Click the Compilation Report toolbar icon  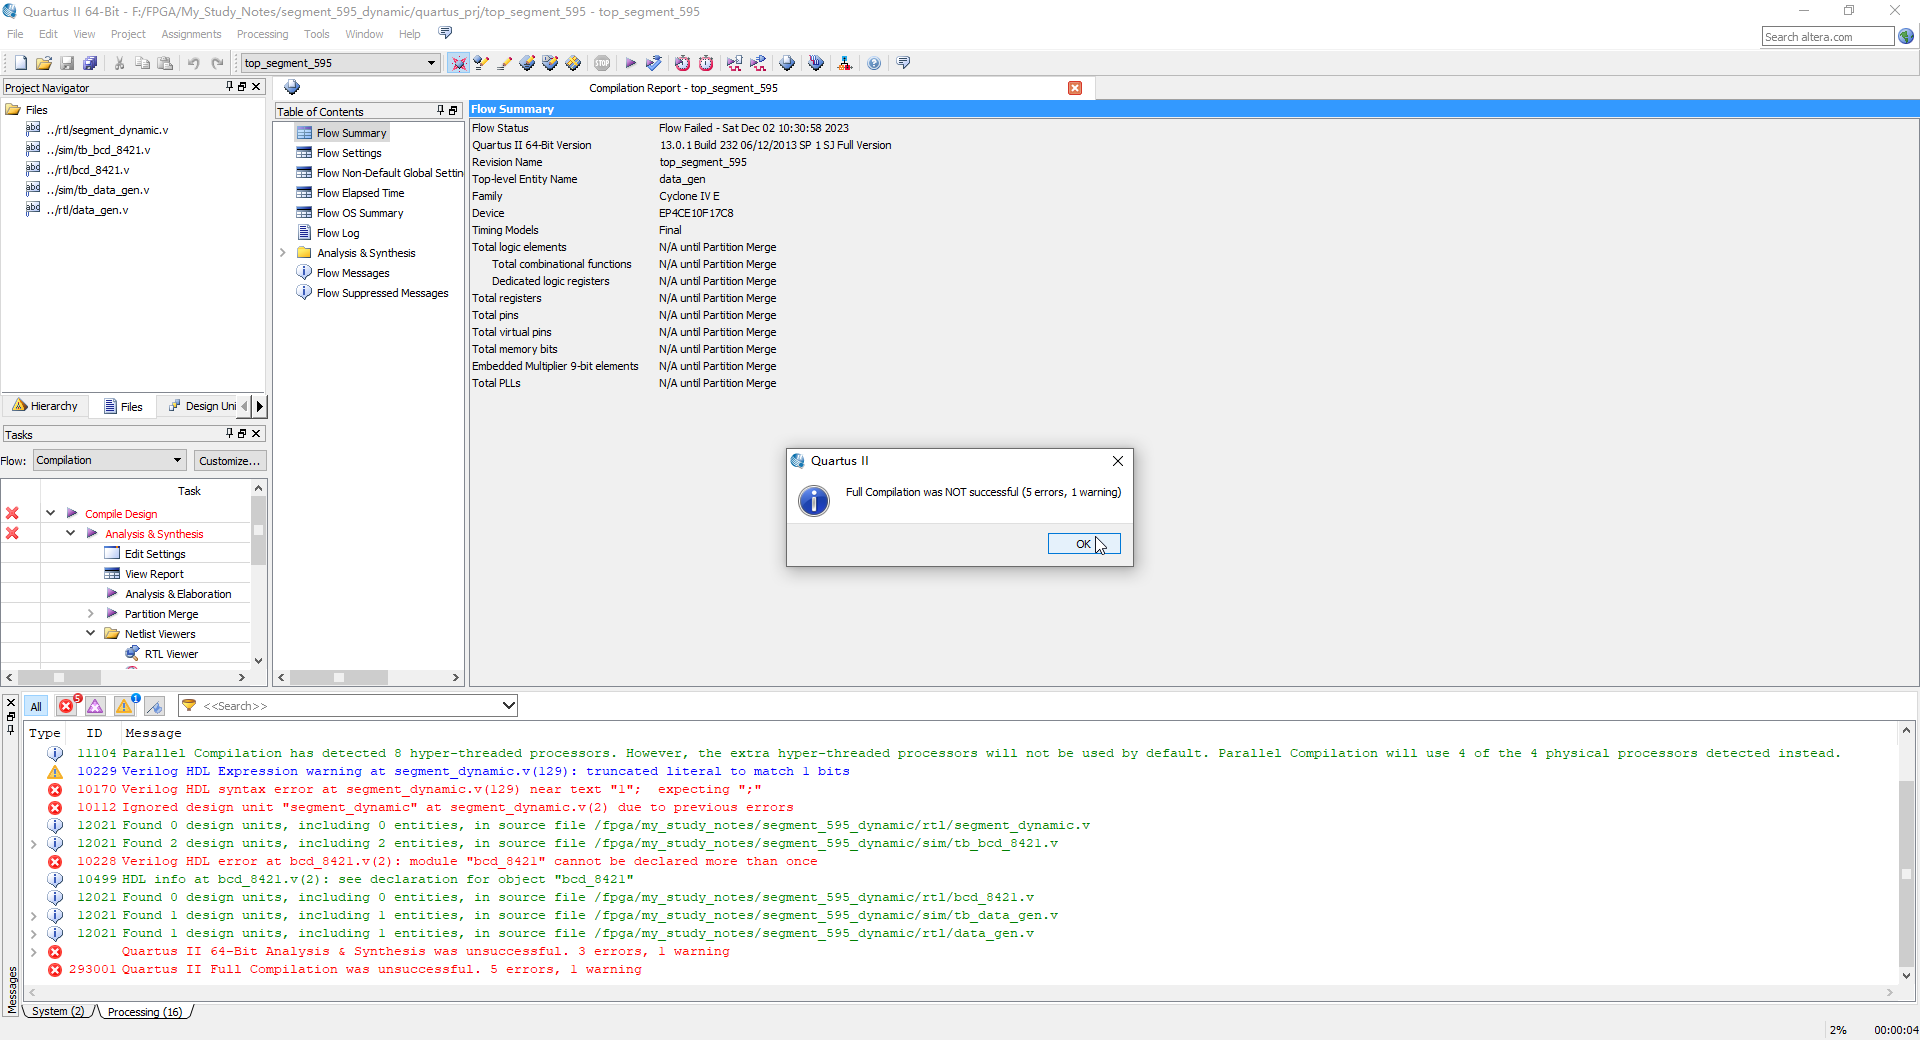point(788,63)
